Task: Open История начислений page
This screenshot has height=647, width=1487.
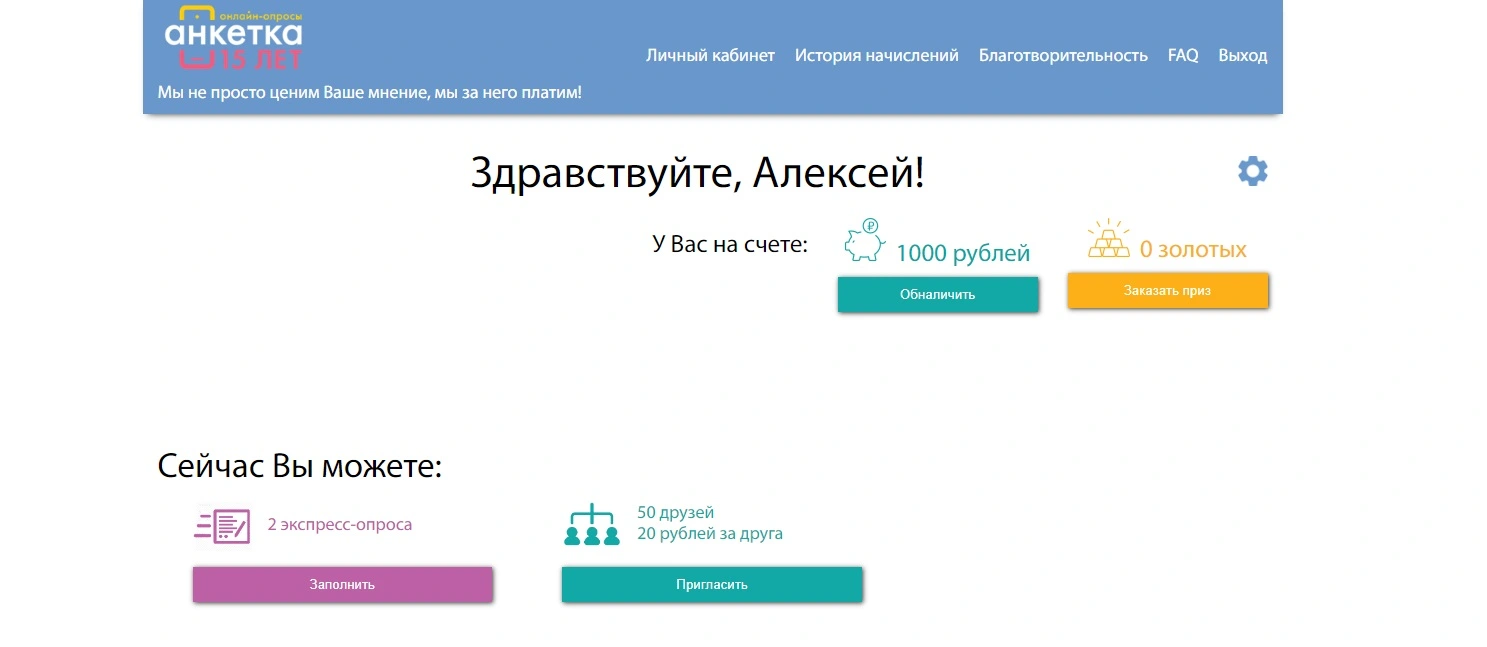Action: 876,55
